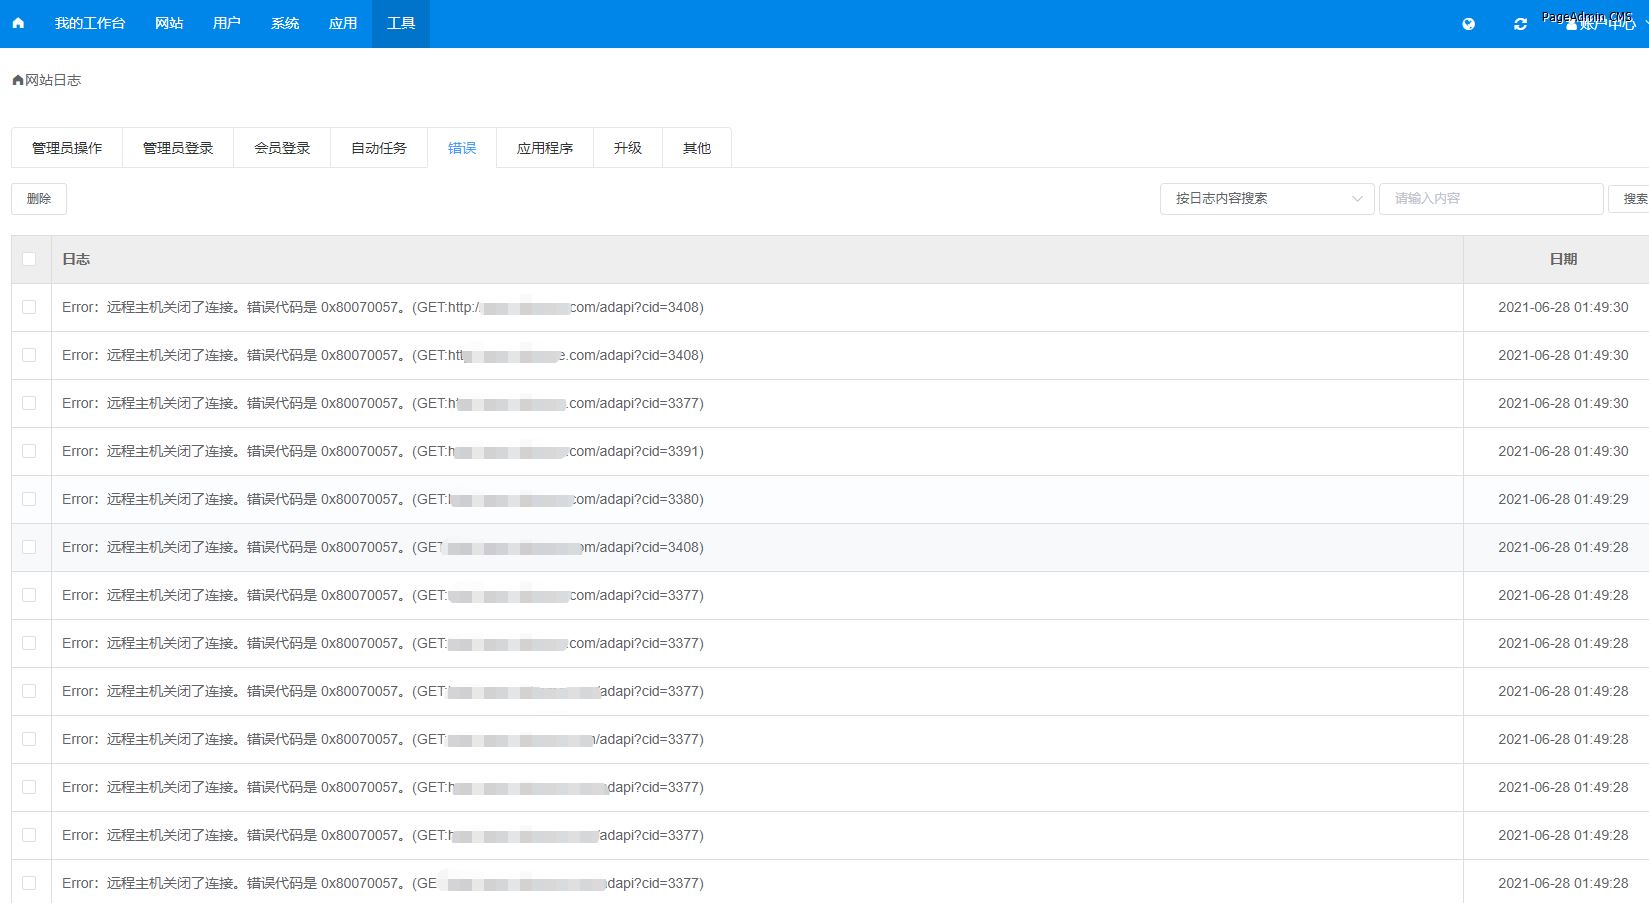Check the cid=3377 row dated 01:49:30
Image resolution: width=1649 pixels, height=903 pixels.
pos(29,403)
